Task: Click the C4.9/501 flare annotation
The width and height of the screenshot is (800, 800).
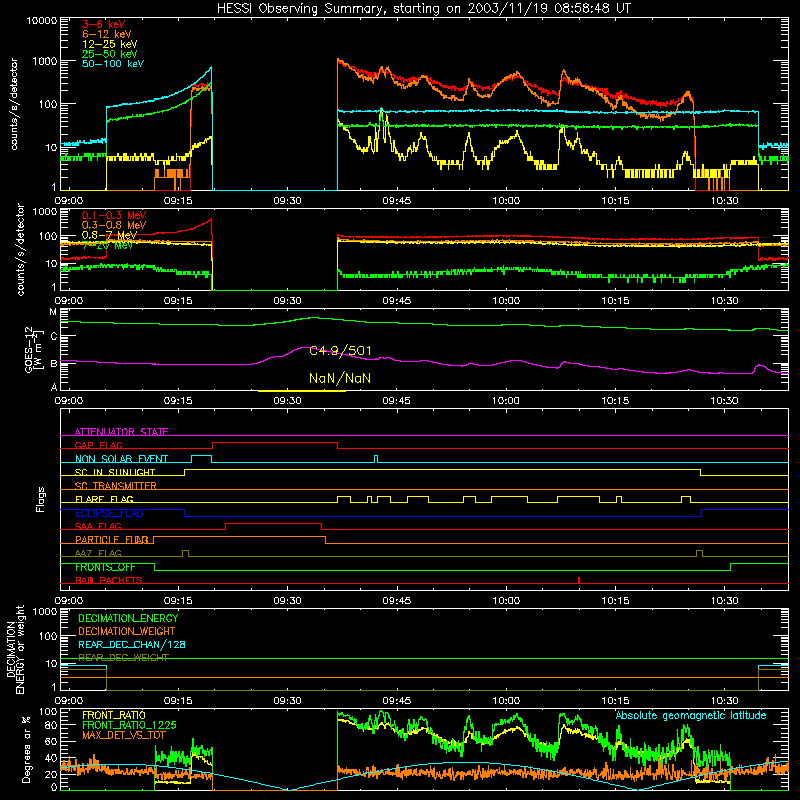Action: pos(340,351)
